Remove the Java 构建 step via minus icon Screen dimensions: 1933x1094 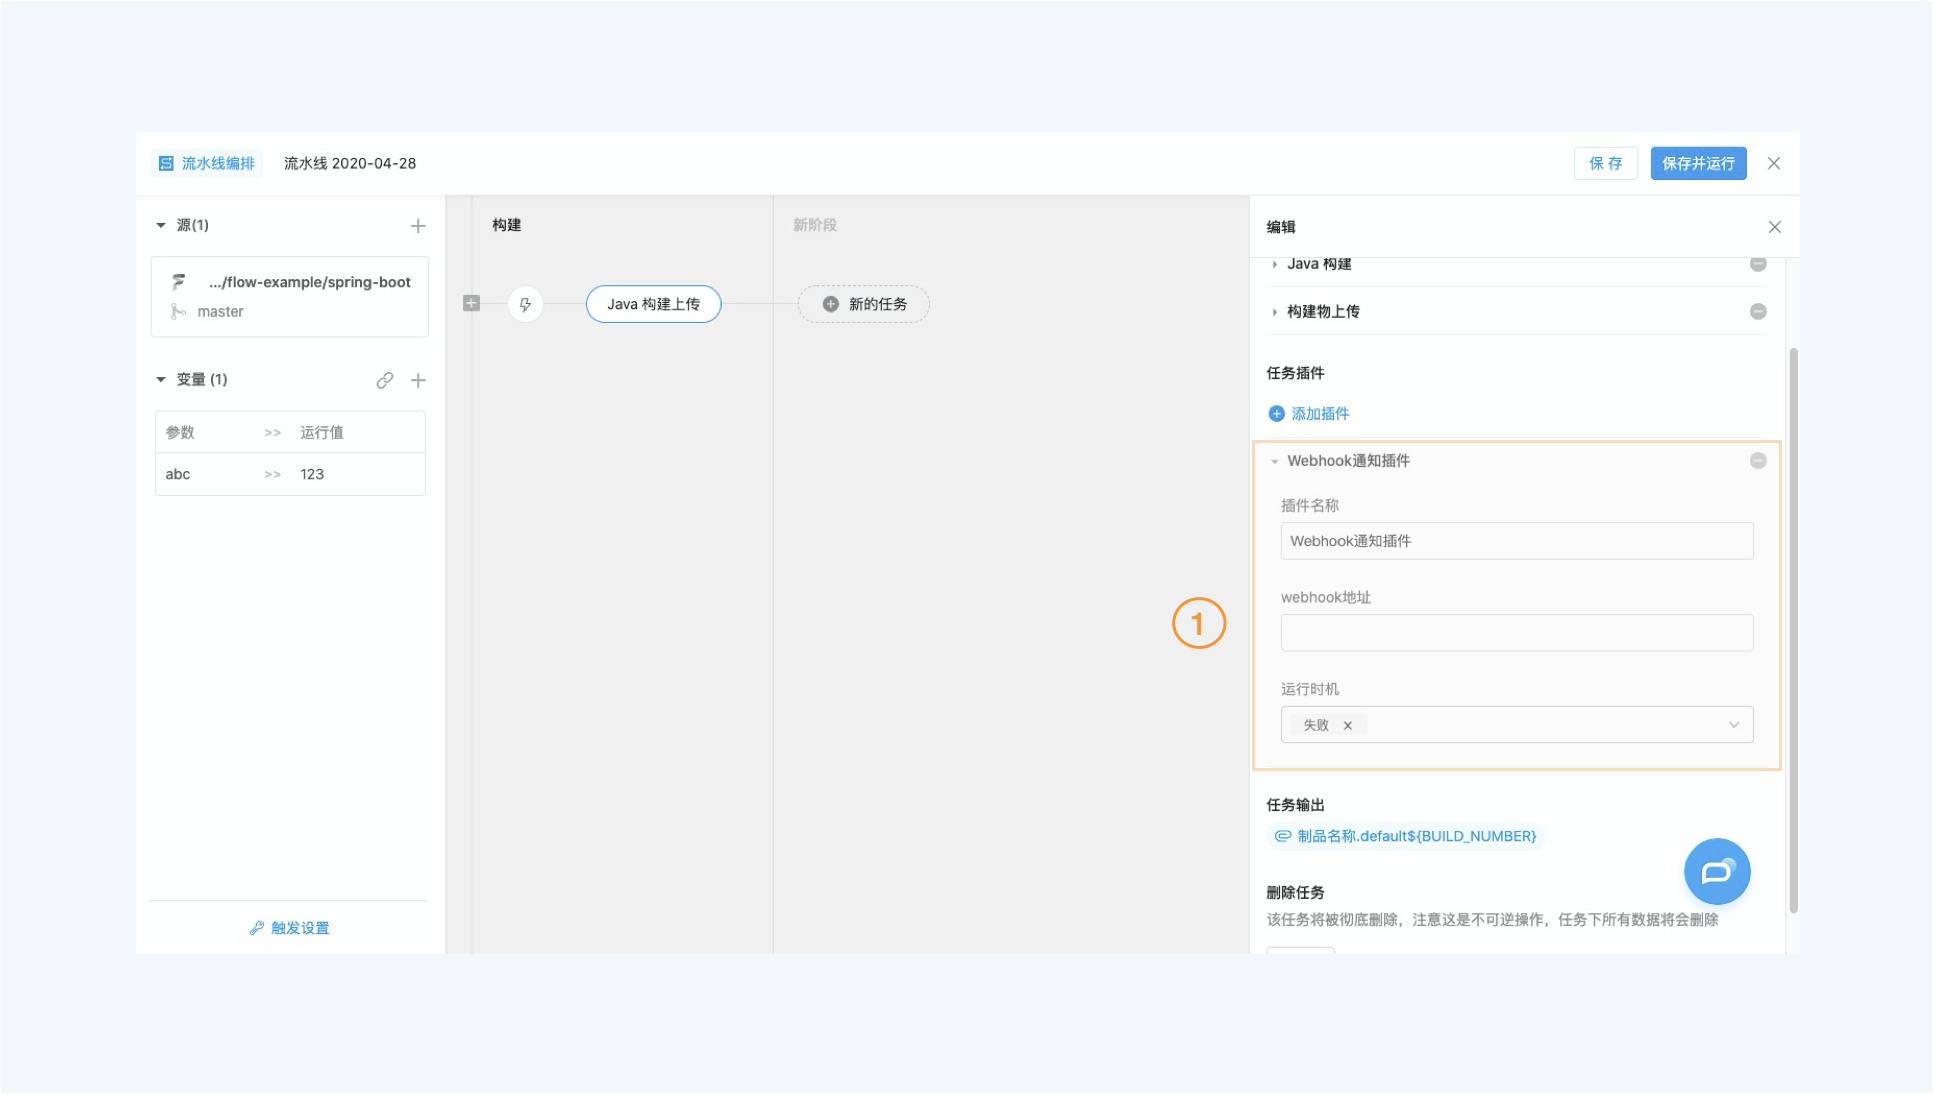(1758, 264)
